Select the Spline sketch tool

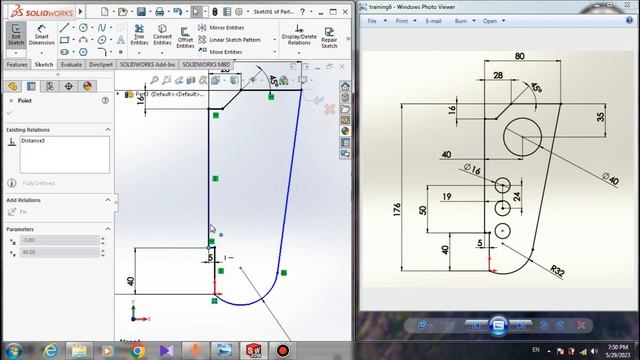pyautogui.click(x=102, y=28)
